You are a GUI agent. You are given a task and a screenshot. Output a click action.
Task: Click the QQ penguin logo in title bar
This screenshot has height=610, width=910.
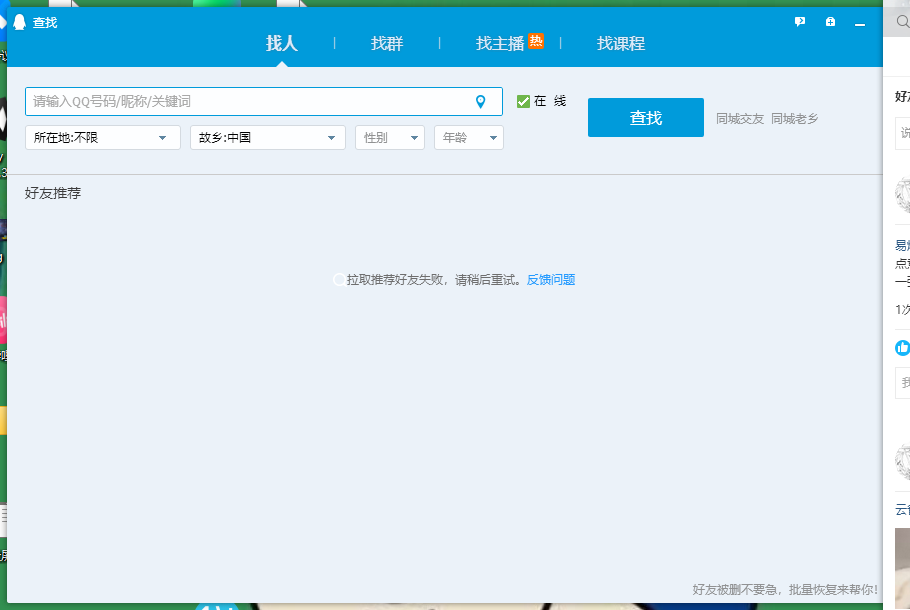point(20,22)
